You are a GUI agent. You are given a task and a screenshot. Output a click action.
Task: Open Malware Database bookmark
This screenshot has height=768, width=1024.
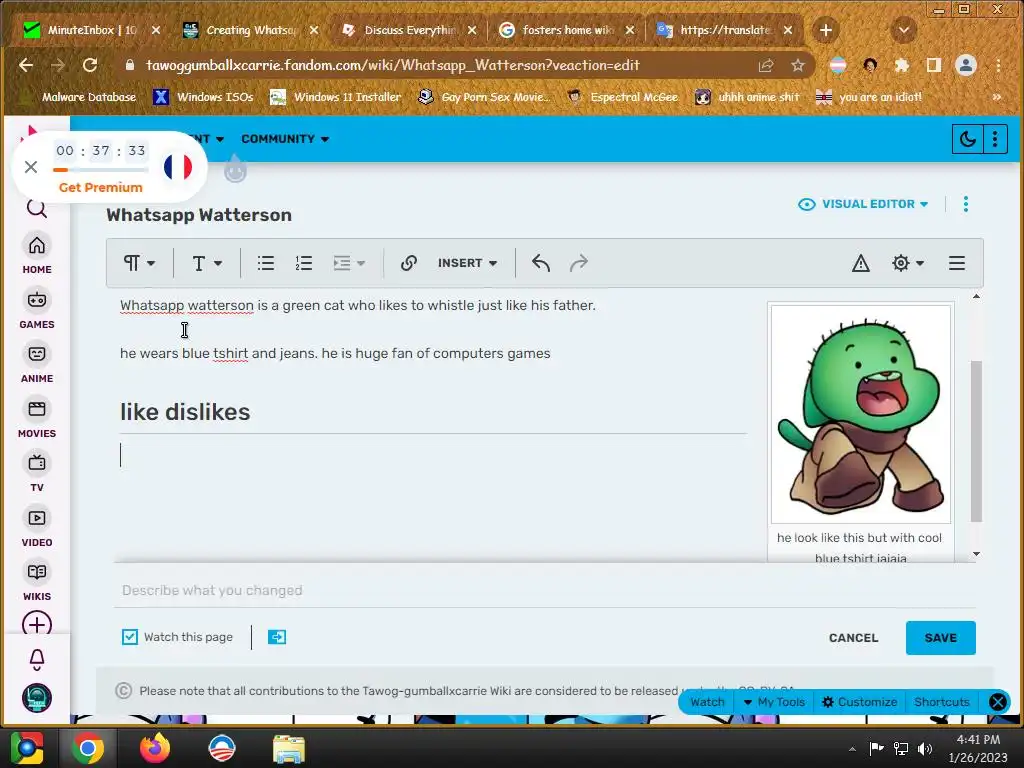pos(78,97)
